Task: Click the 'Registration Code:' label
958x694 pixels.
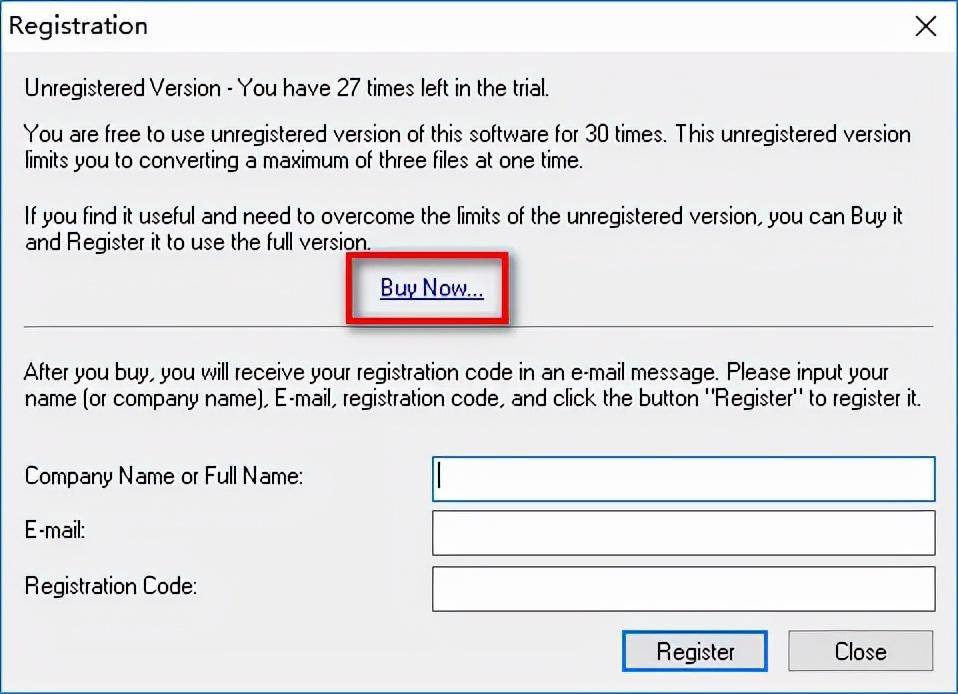Action: pos(111,586)
